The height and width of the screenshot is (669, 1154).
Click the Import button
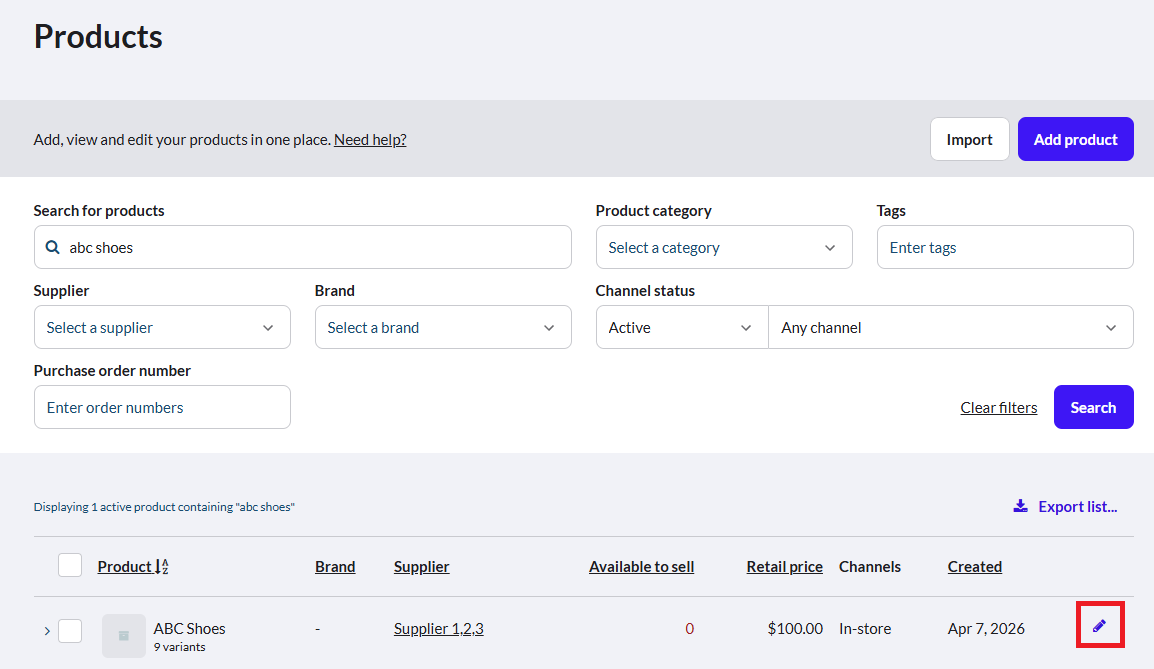click(969, 139)
